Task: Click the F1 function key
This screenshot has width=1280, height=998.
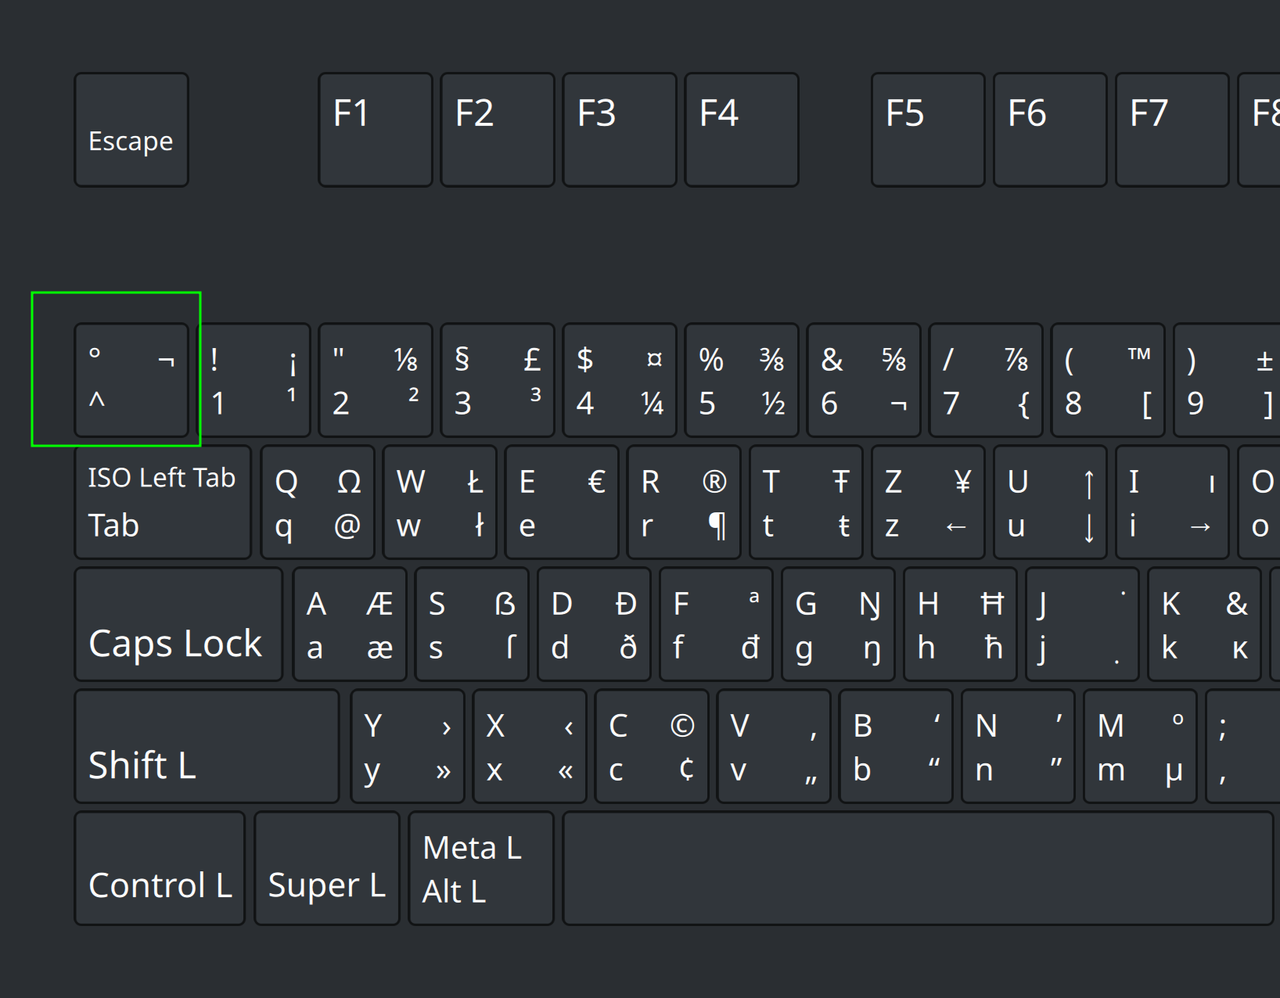Action: (x=375, y=130)
